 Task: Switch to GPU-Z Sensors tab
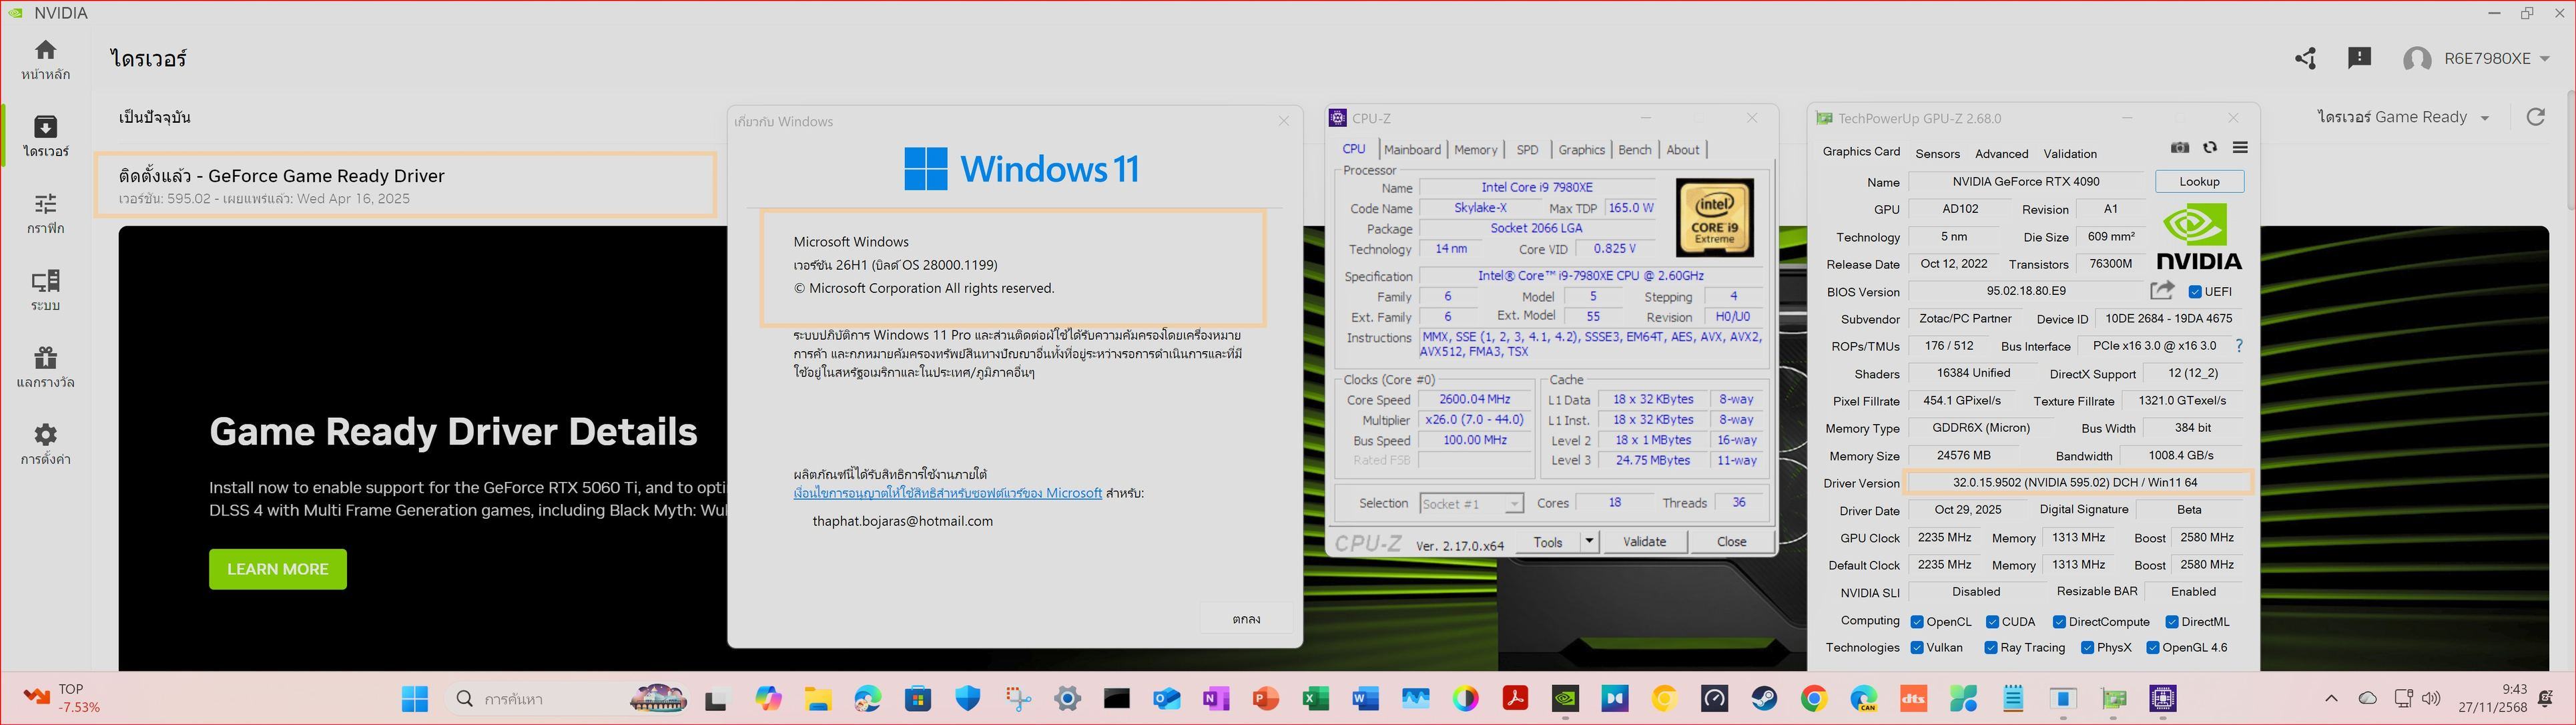click(x=1937, y=154)
